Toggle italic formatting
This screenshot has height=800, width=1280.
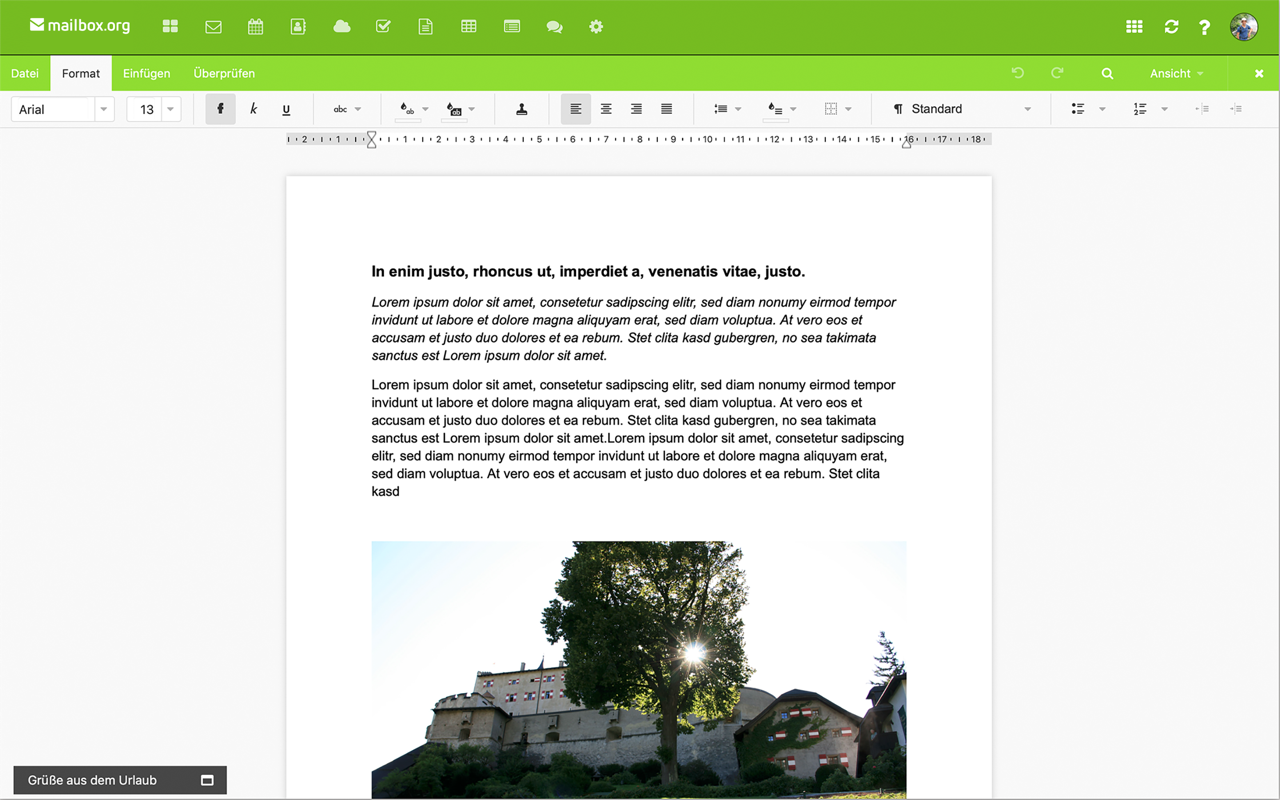coord(253,109)
